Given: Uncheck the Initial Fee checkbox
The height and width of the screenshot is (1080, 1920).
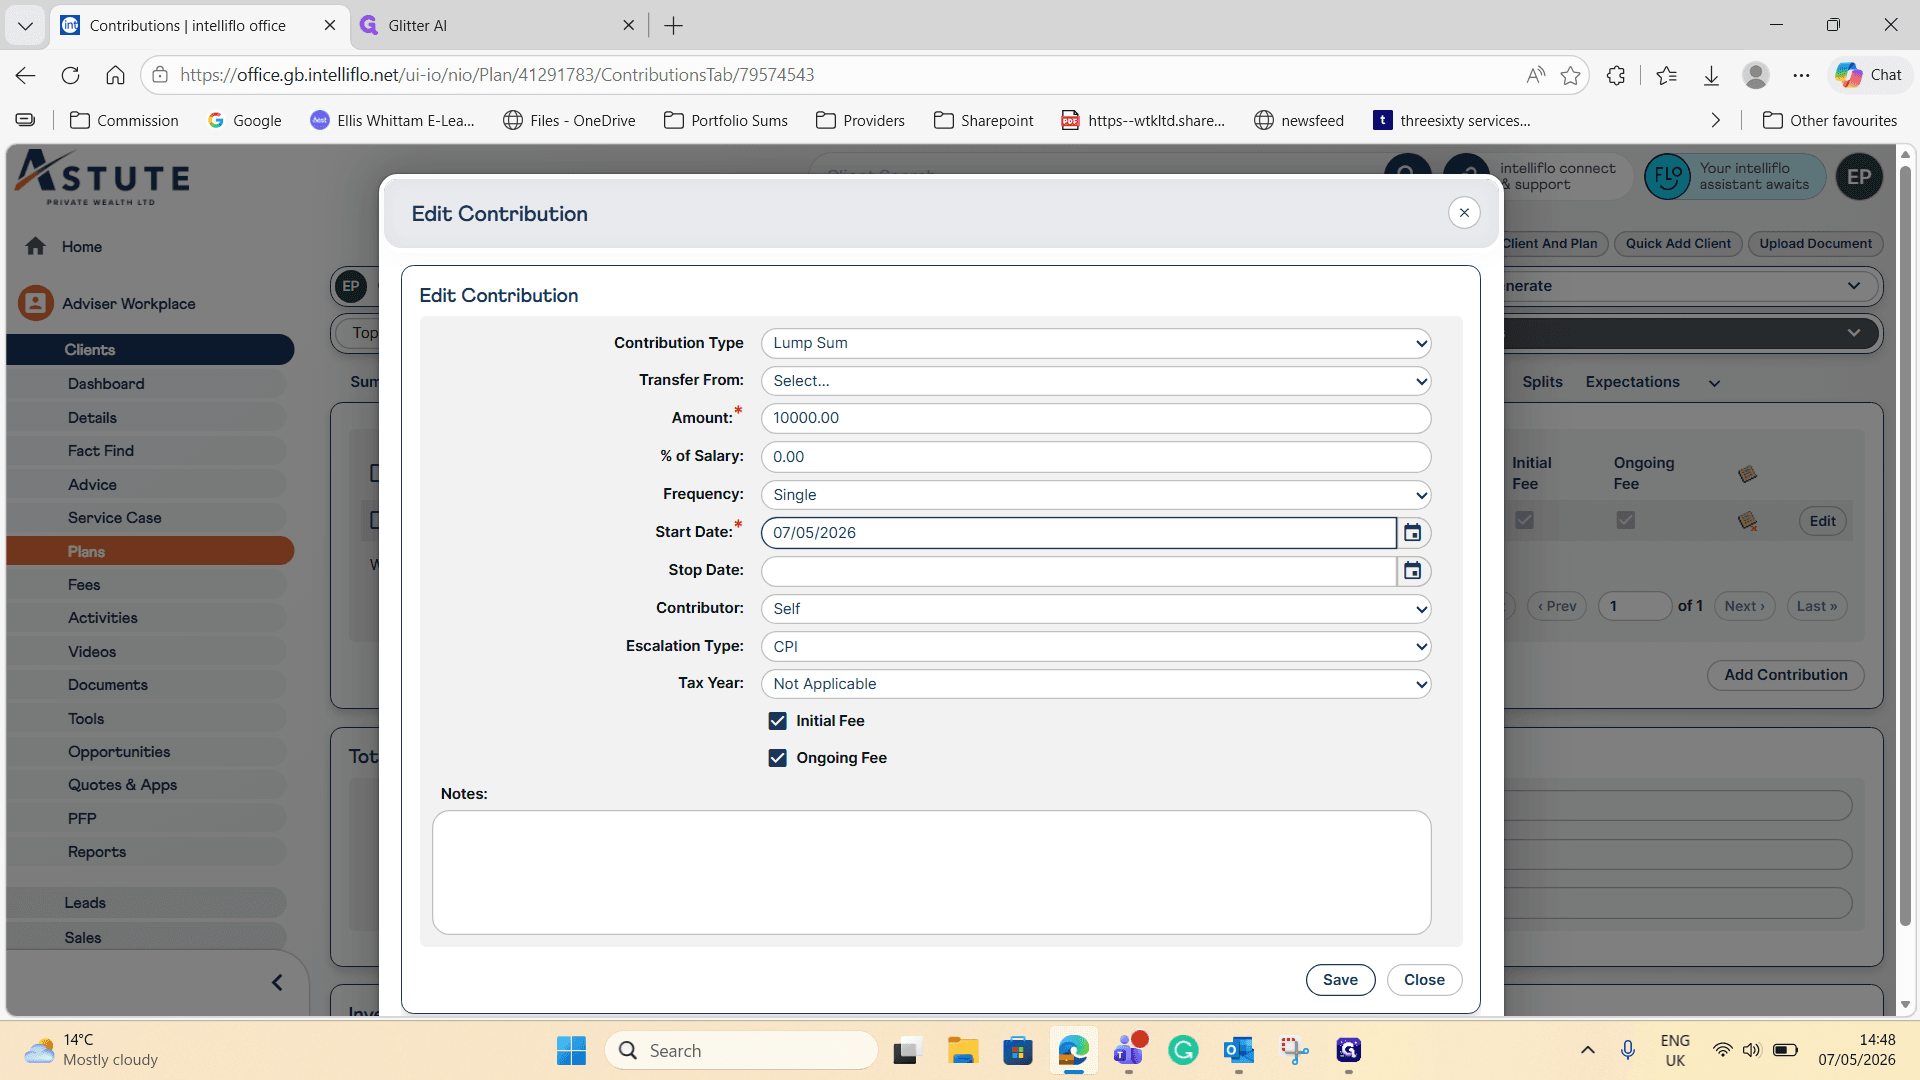Looking at the screenshot, I should pos(777,721).
